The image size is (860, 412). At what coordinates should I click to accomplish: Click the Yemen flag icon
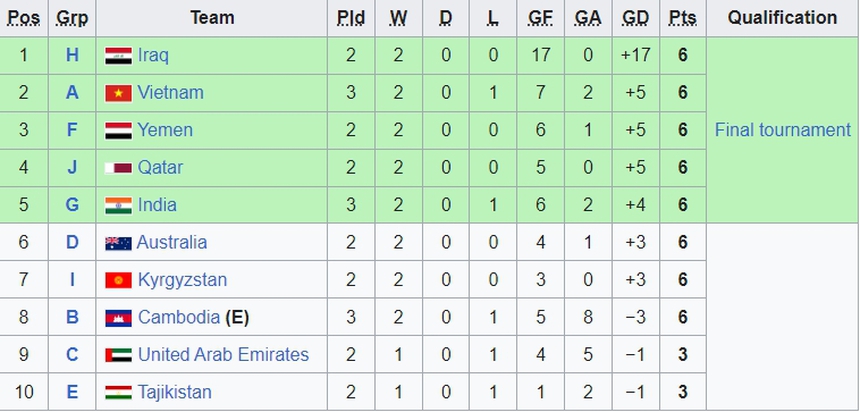(118, 130)
